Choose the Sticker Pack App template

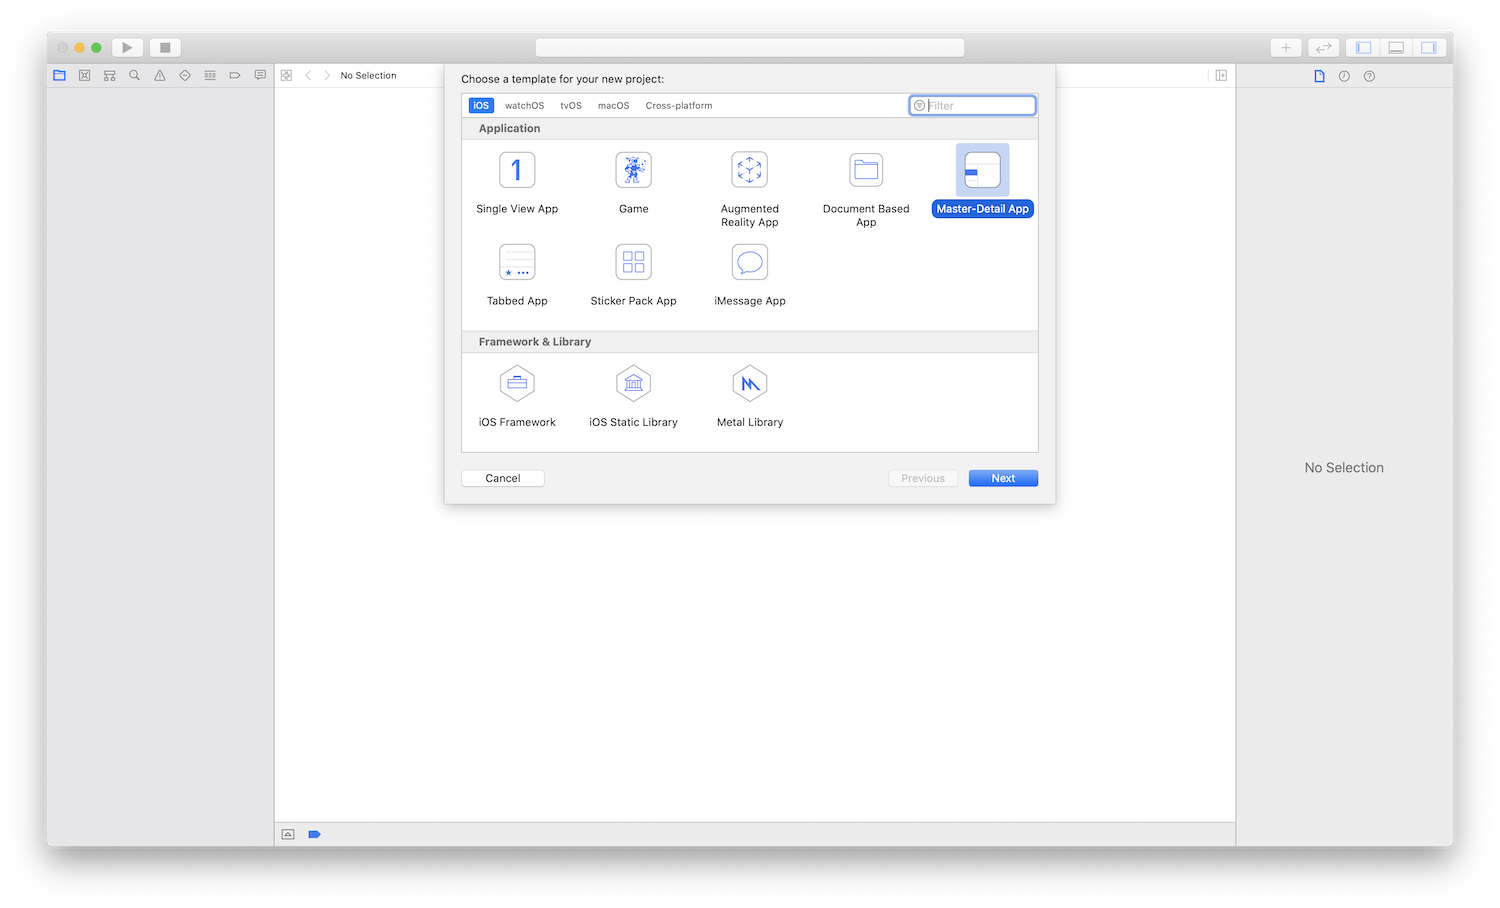[x=634, y=275]
